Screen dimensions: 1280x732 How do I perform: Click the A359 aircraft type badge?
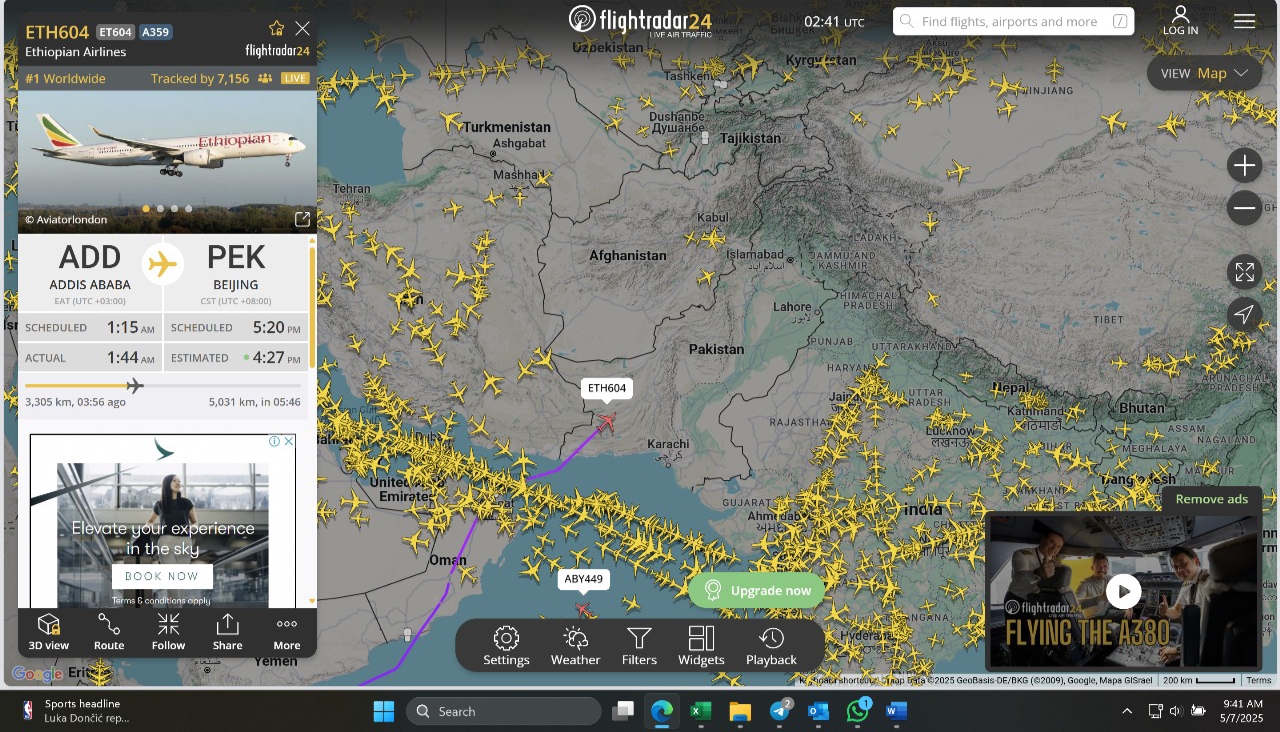155,32
